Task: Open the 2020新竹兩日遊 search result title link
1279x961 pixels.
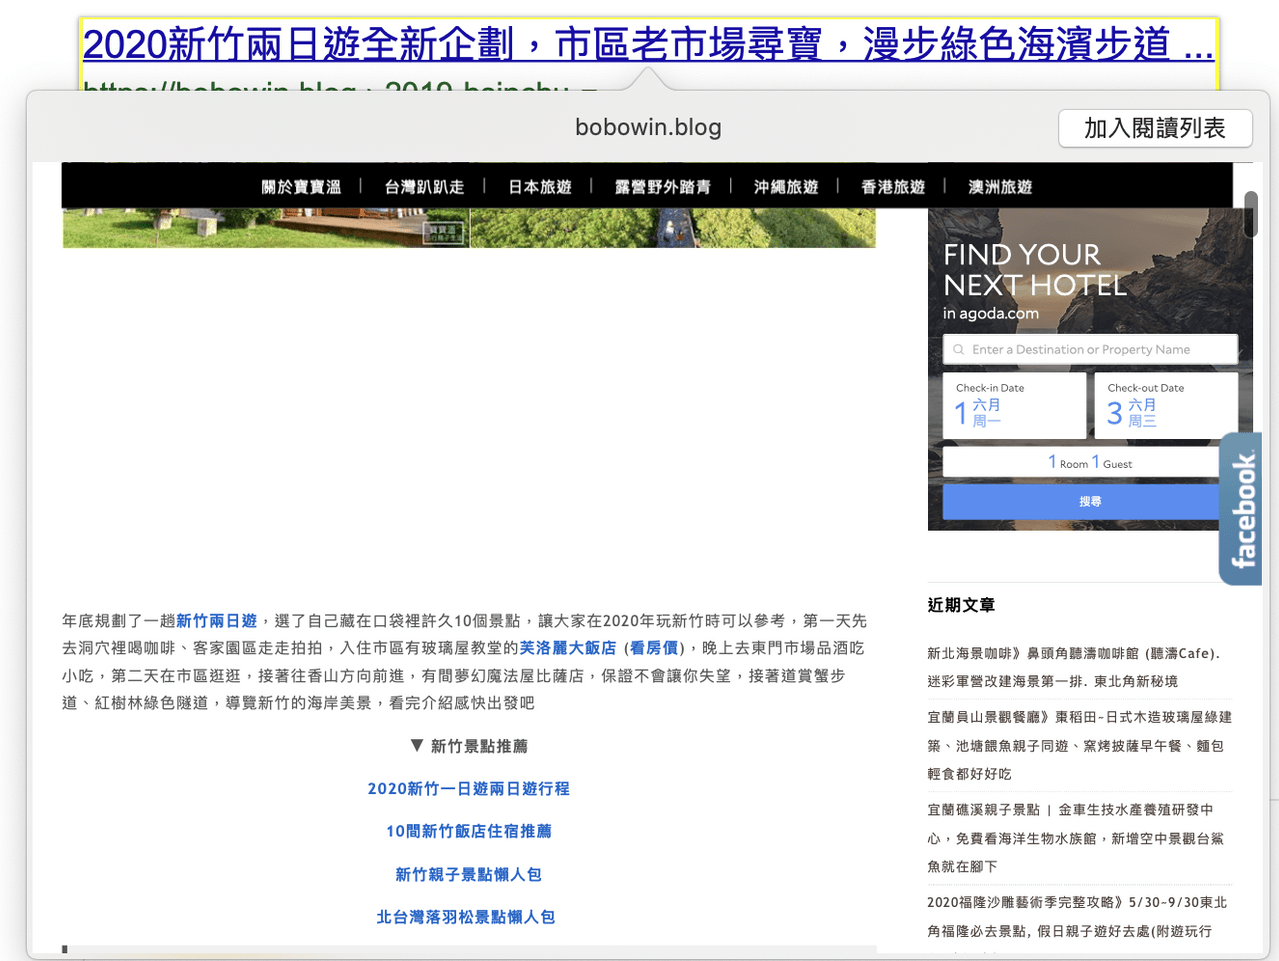Action: [647, 44]
